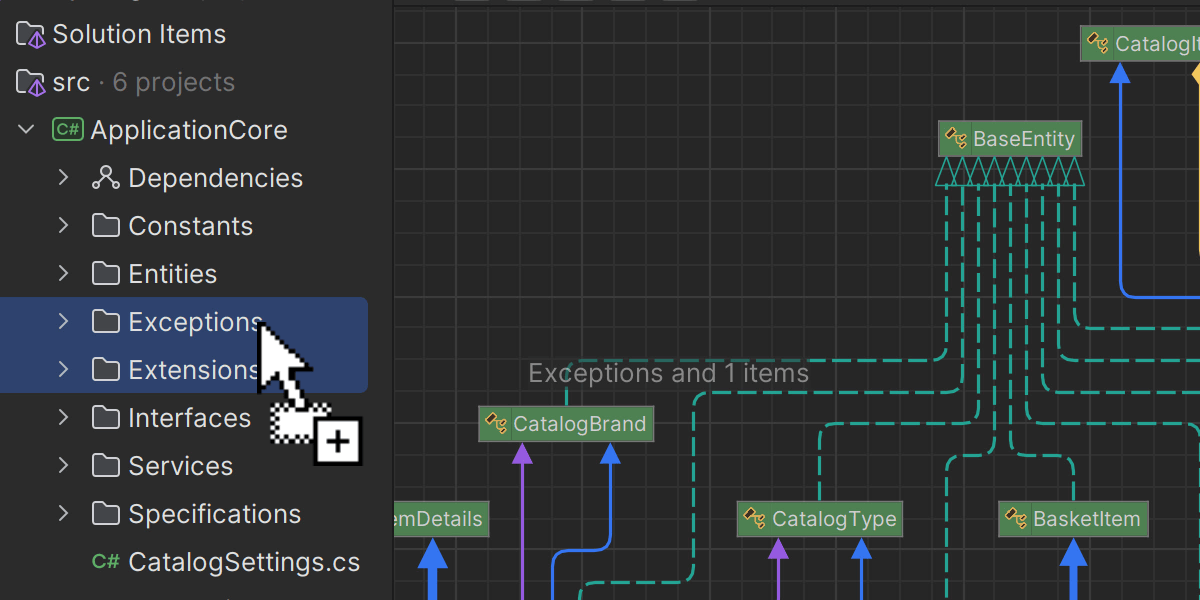Click the C# file icon of CatalogSettings.cs
The height and width of the screenshot is (600, 1200).
coord(105,562)
